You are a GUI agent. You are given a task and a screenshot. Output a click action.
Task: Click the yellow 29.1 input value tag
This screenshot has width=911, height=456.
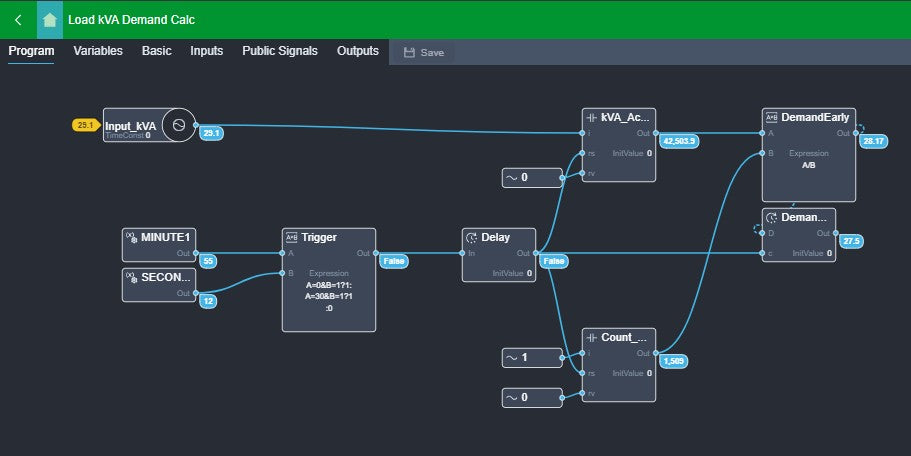coord(84,125)
